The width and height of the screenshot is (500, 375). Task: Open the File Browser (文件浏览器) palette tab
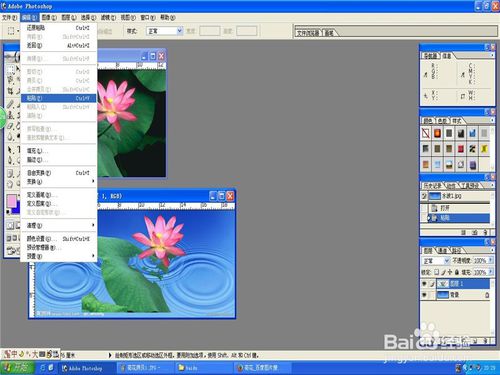click(x=308, y=33)
